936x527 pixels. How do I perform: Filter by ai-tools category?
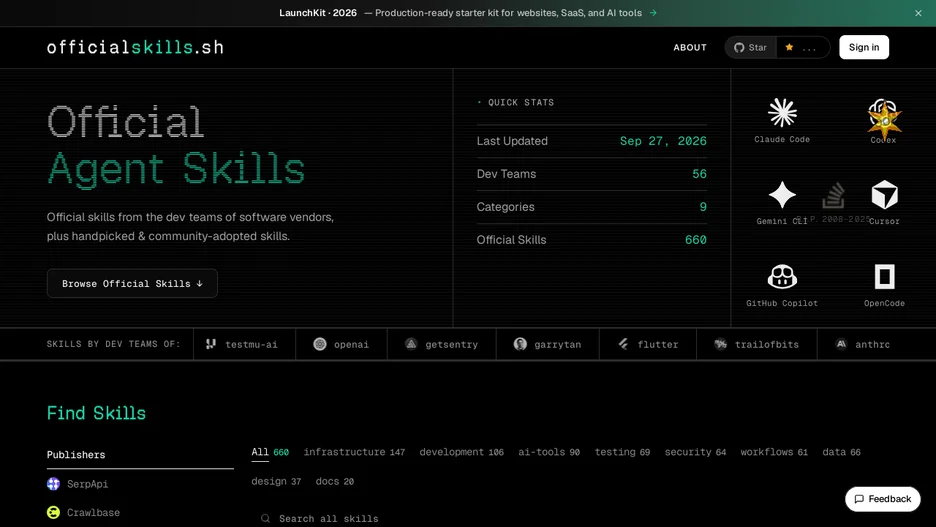pyautogui.click(x=549, y=452)
